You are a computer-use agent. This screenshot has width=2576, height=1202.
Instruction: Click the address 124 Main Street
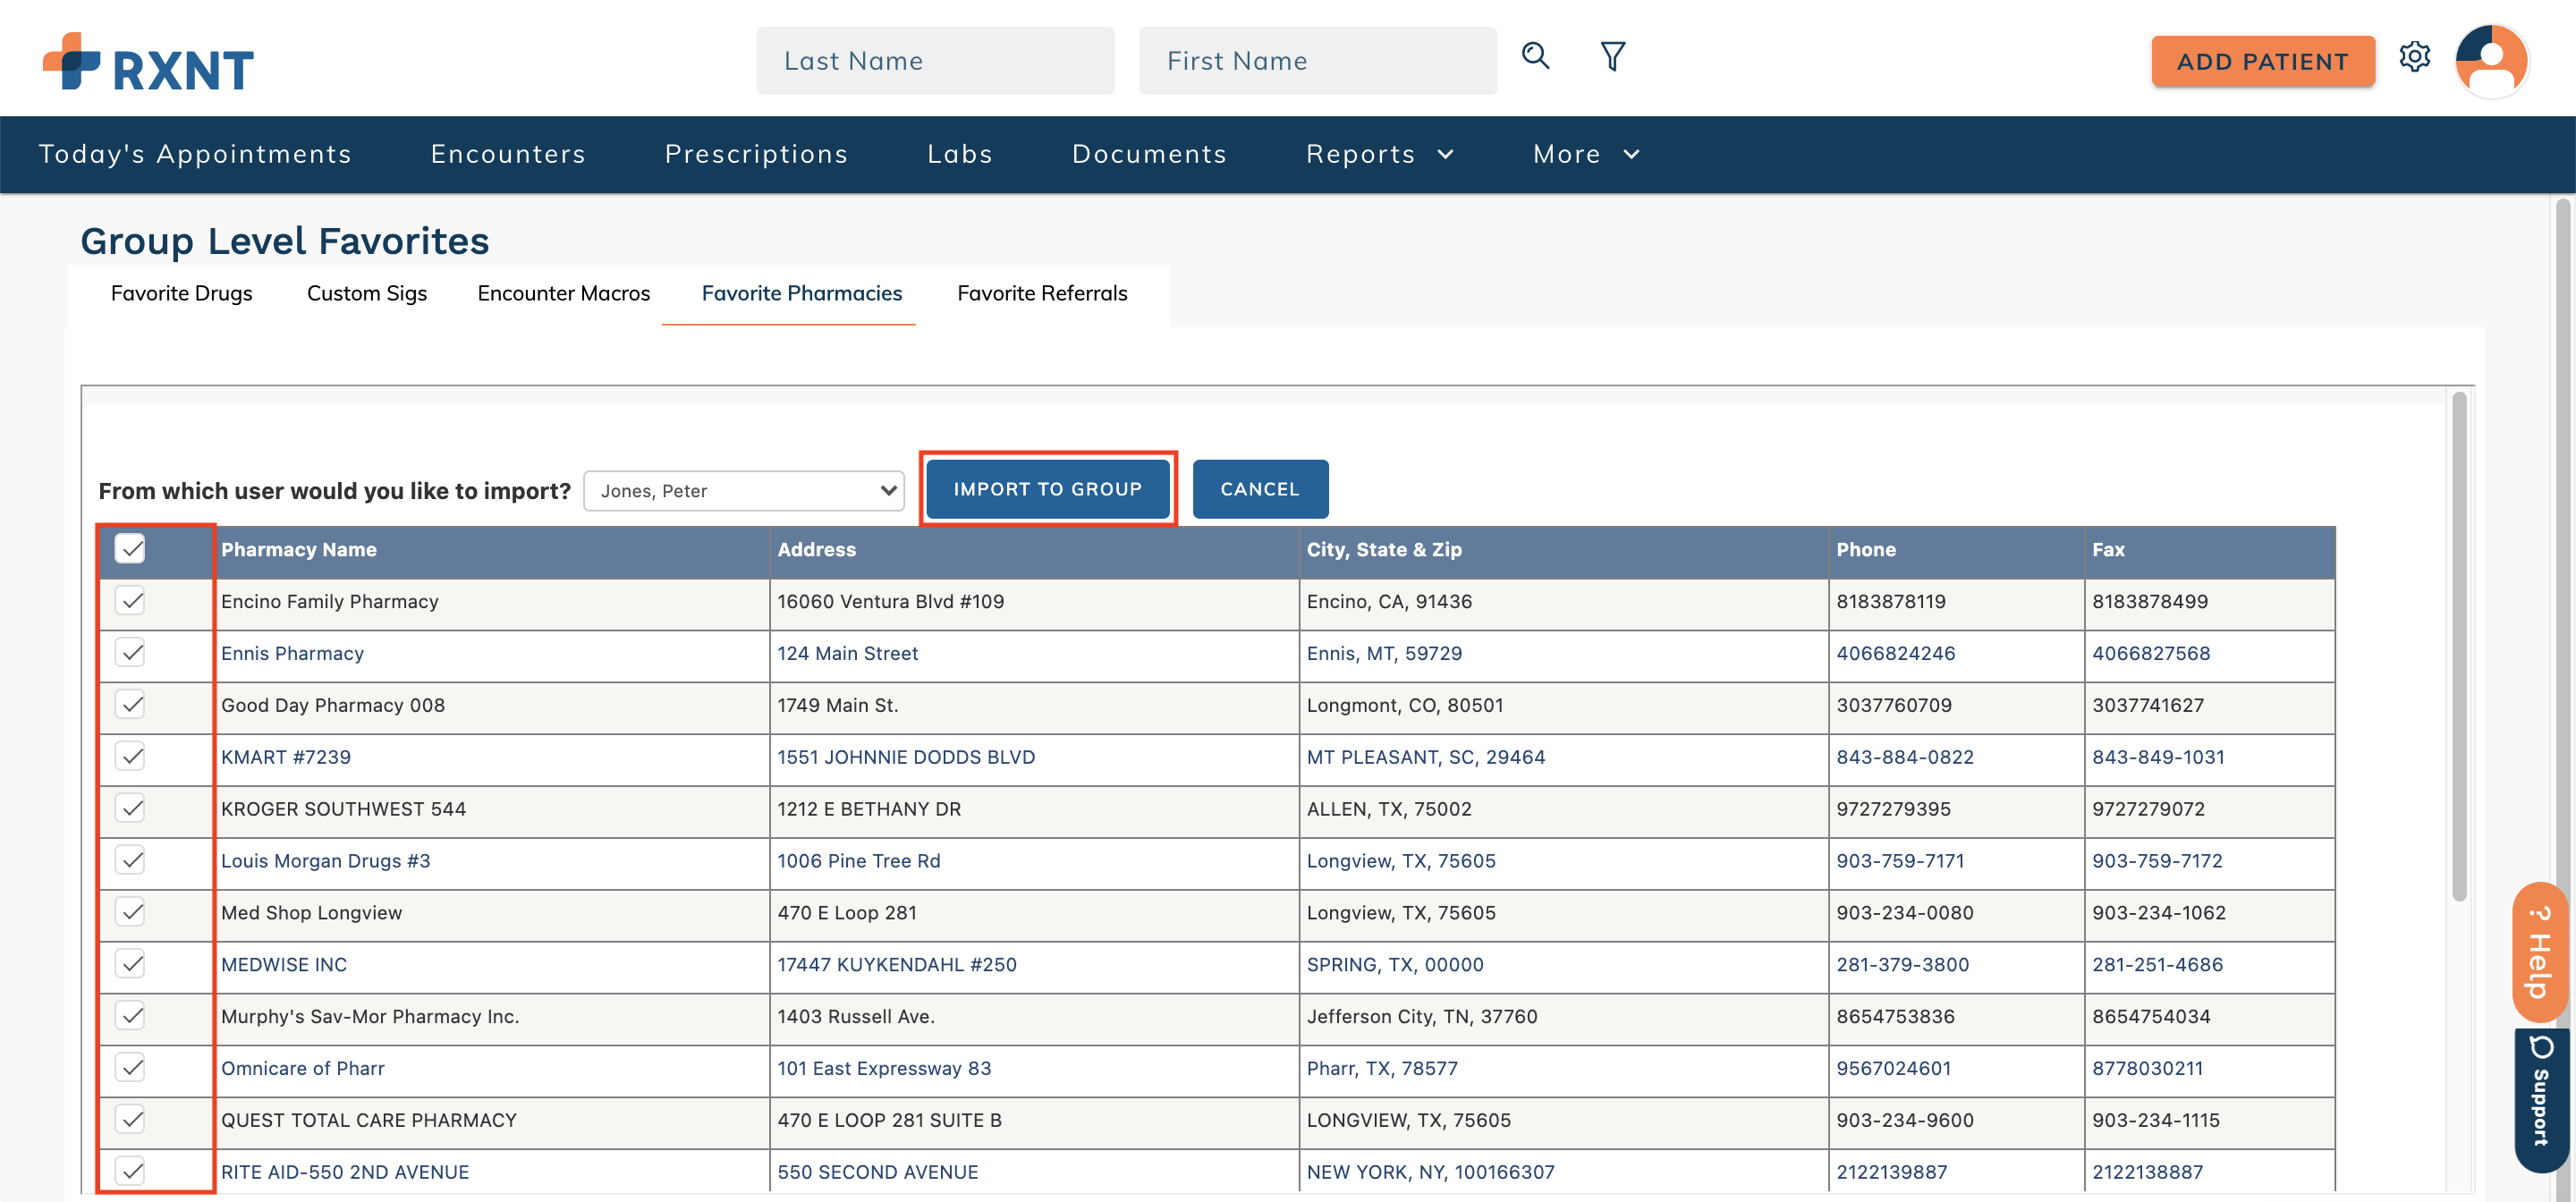(847, 653)
